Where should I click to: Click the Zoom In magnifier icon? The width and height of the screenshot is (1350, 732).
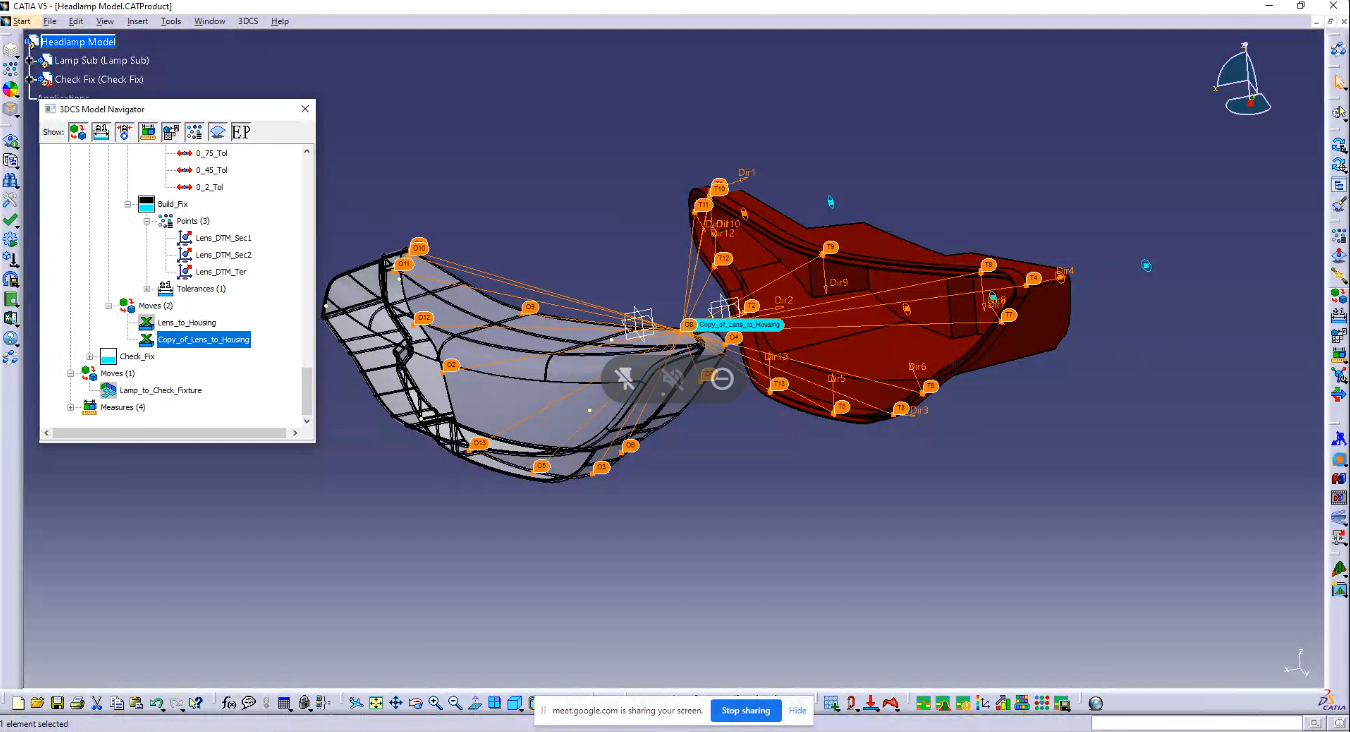coord(435,703)
